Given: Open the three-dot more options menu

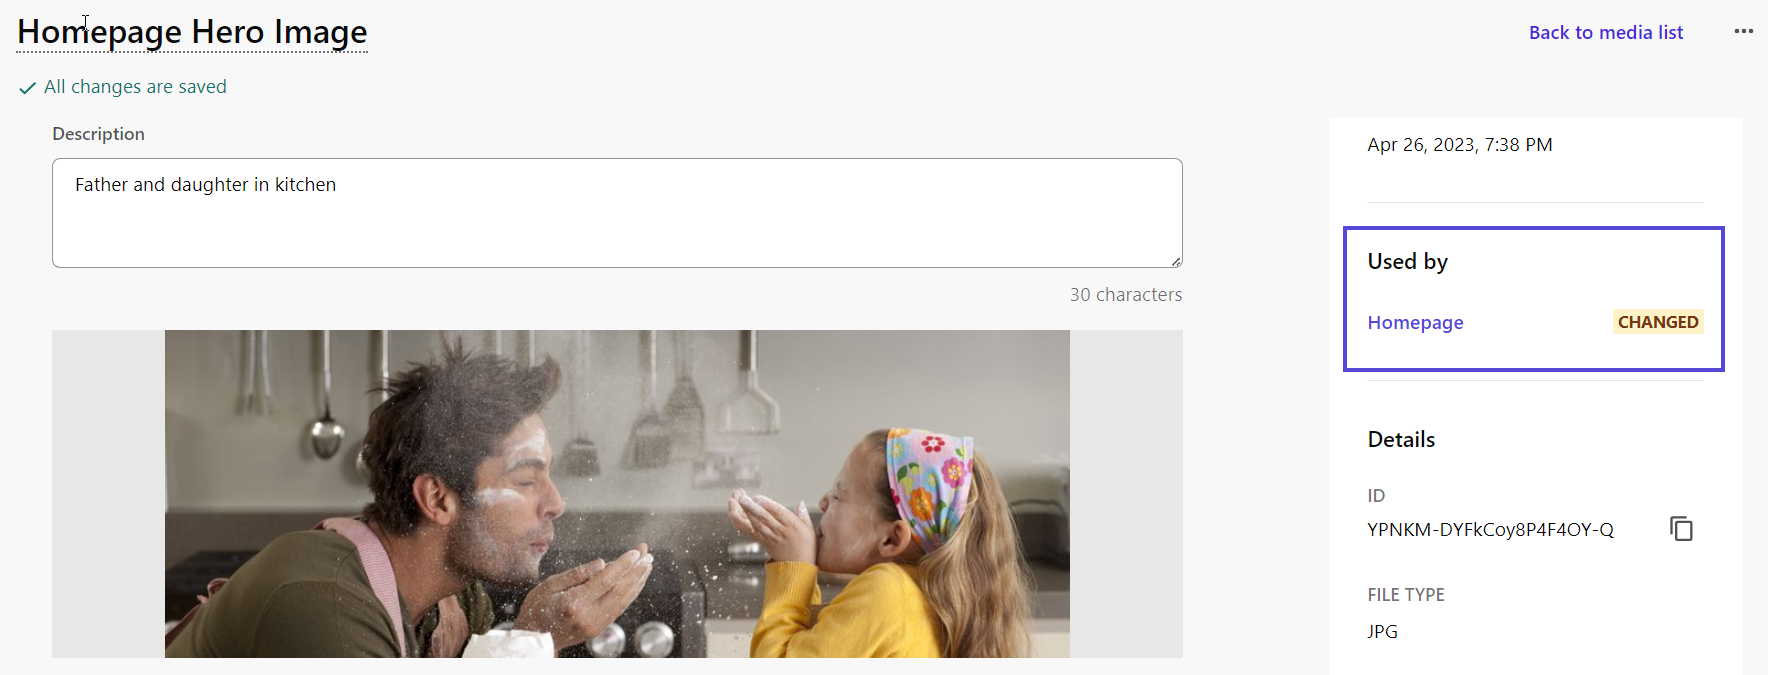Looking at the screenshot, I should pos(1744,31).
